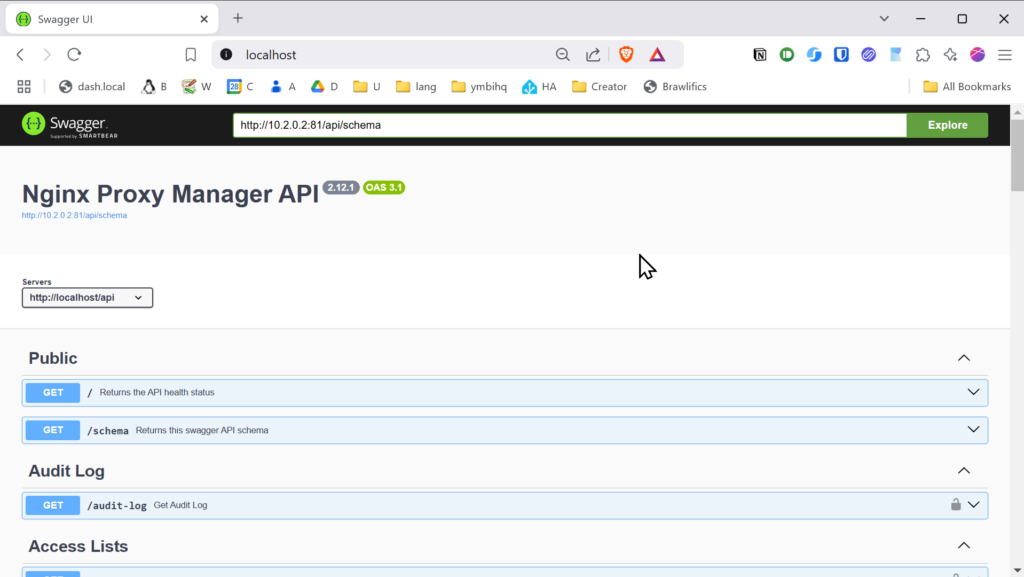
Task: Share this page via share icon
Action: tap(593, 55)
